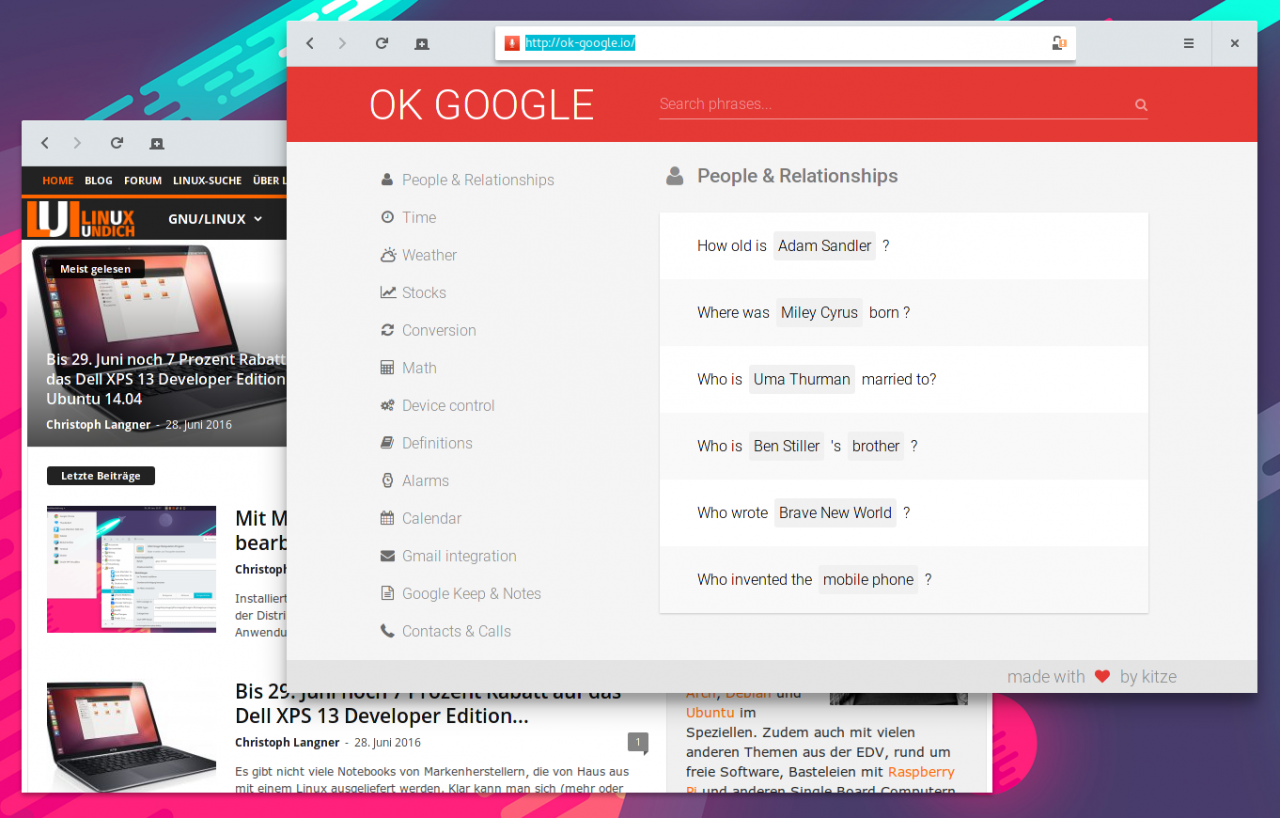Select the Stocks category

click(x=424, y=292)
